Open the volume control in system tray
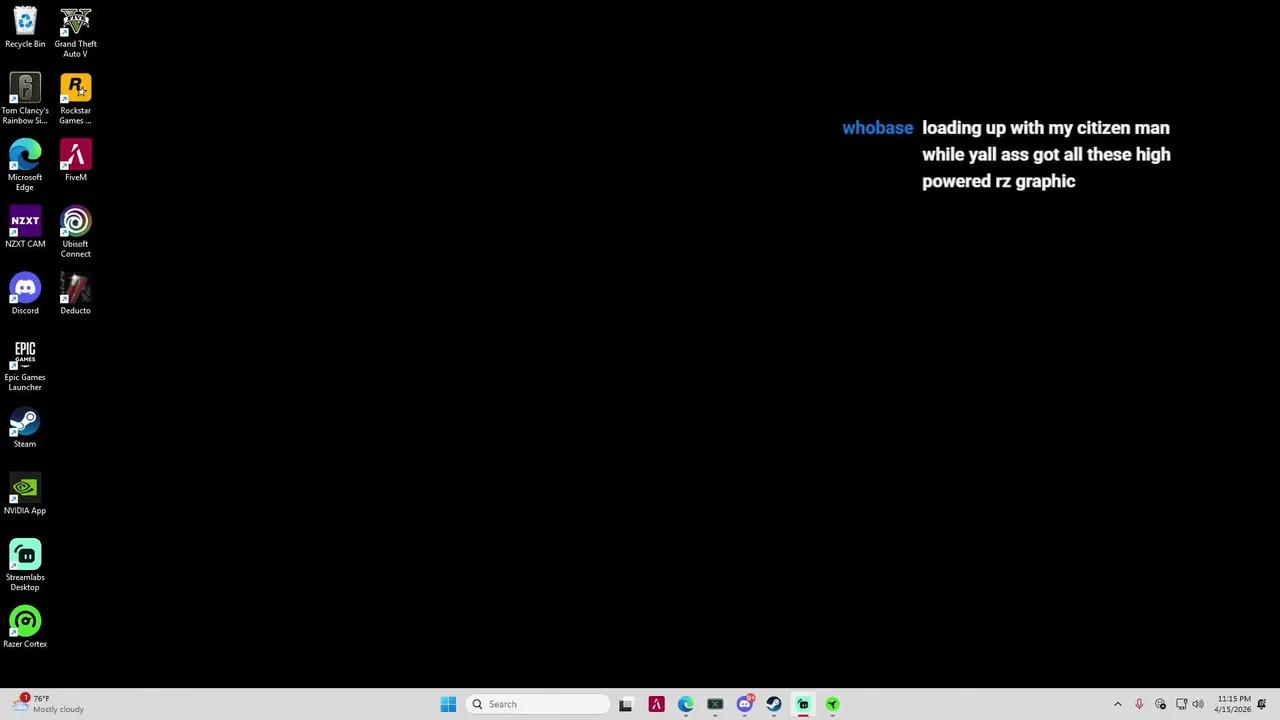Viewport: 1280px width, 720px height. tap(1198, 704)
